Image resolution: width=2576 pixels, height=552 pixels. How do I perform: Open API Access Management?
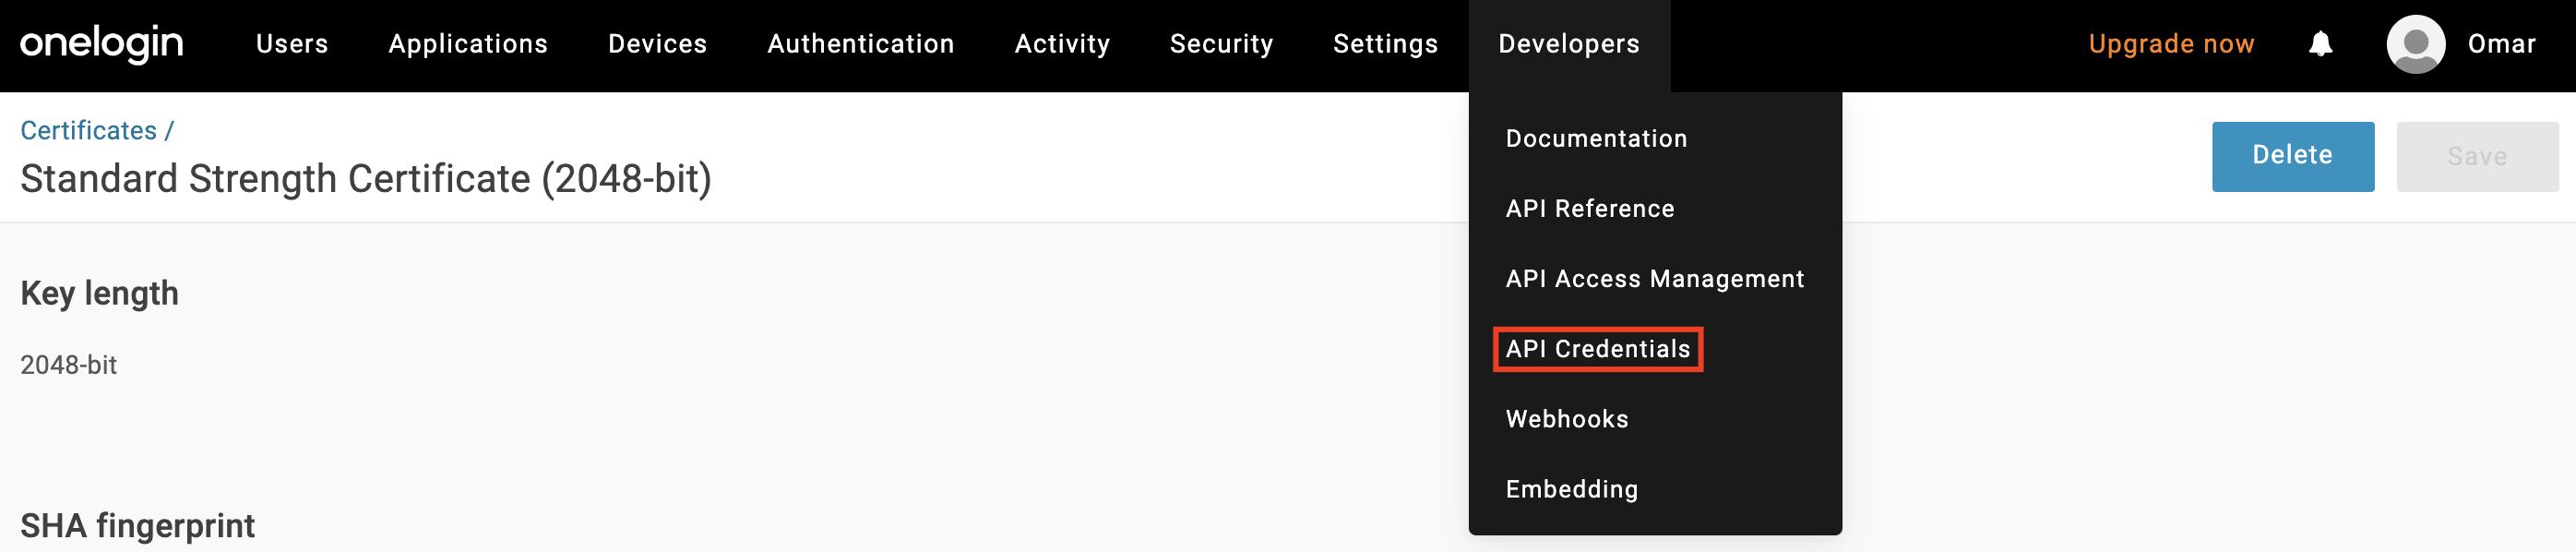(1654, 279)
